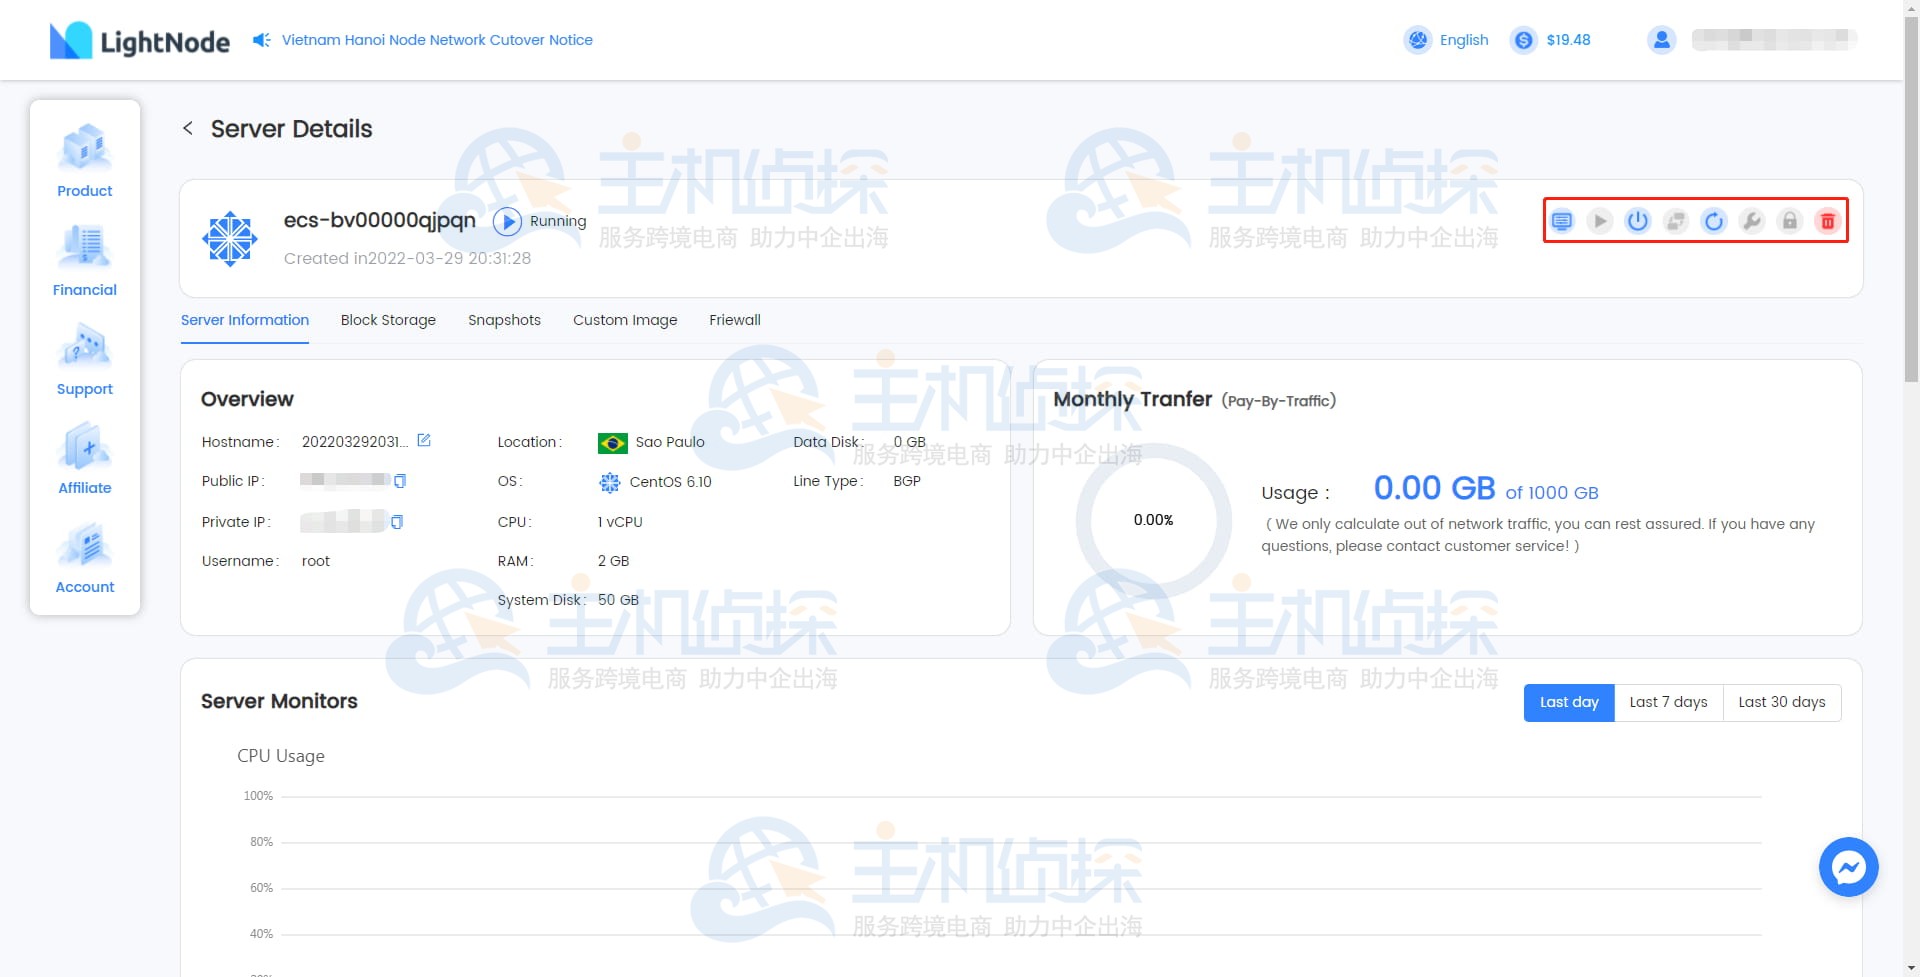Click the wrench repair icon in server toolbar
1920x977 pixels.
pyautogui.click(x=1752, y=221)
